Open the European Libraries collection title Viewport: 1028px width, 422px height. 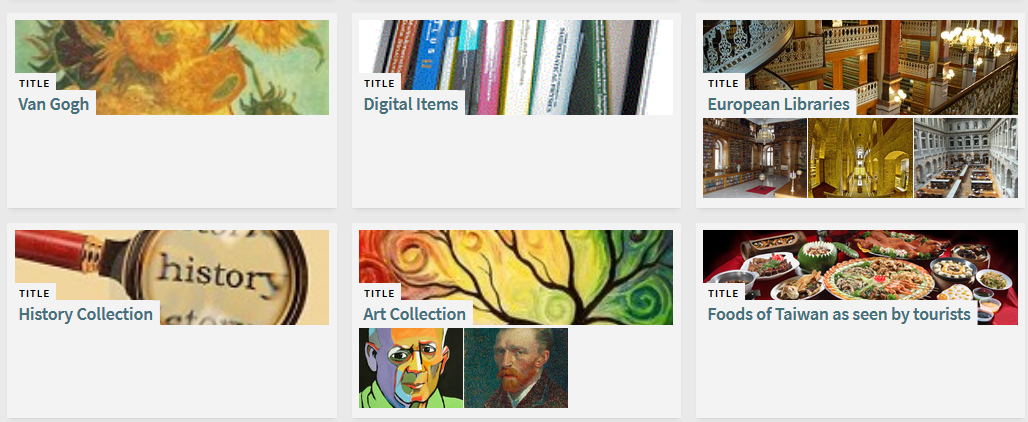pos(778,104)
